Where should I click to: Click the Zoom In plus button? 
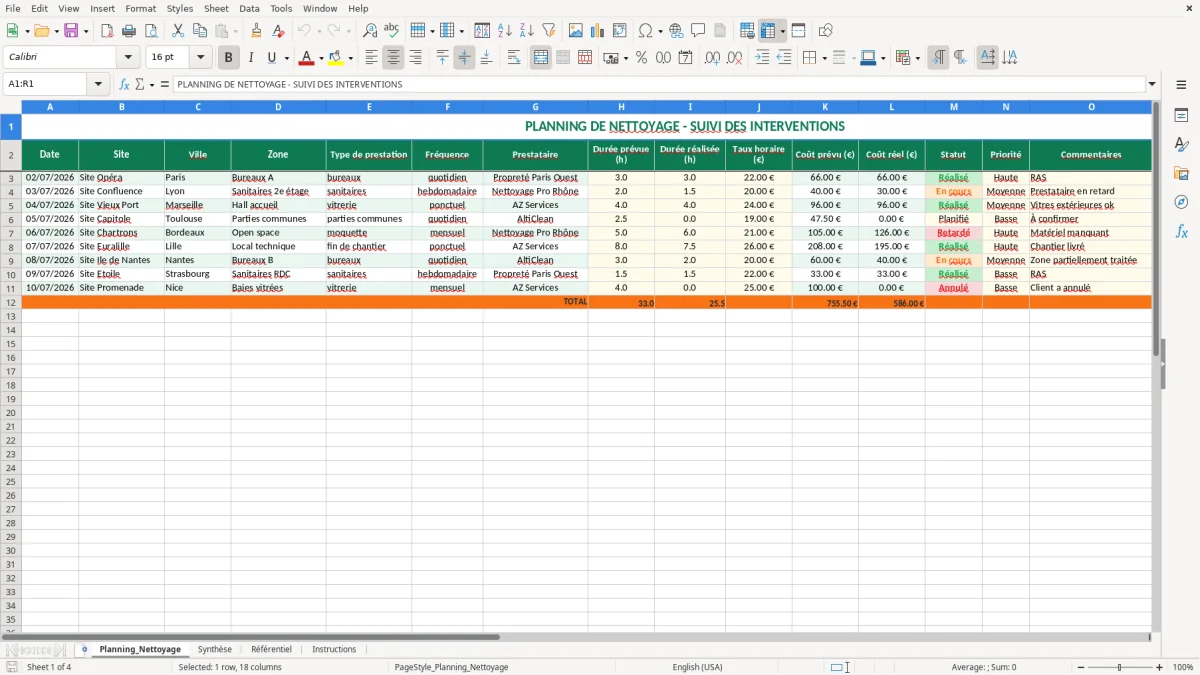[1160, 667]
